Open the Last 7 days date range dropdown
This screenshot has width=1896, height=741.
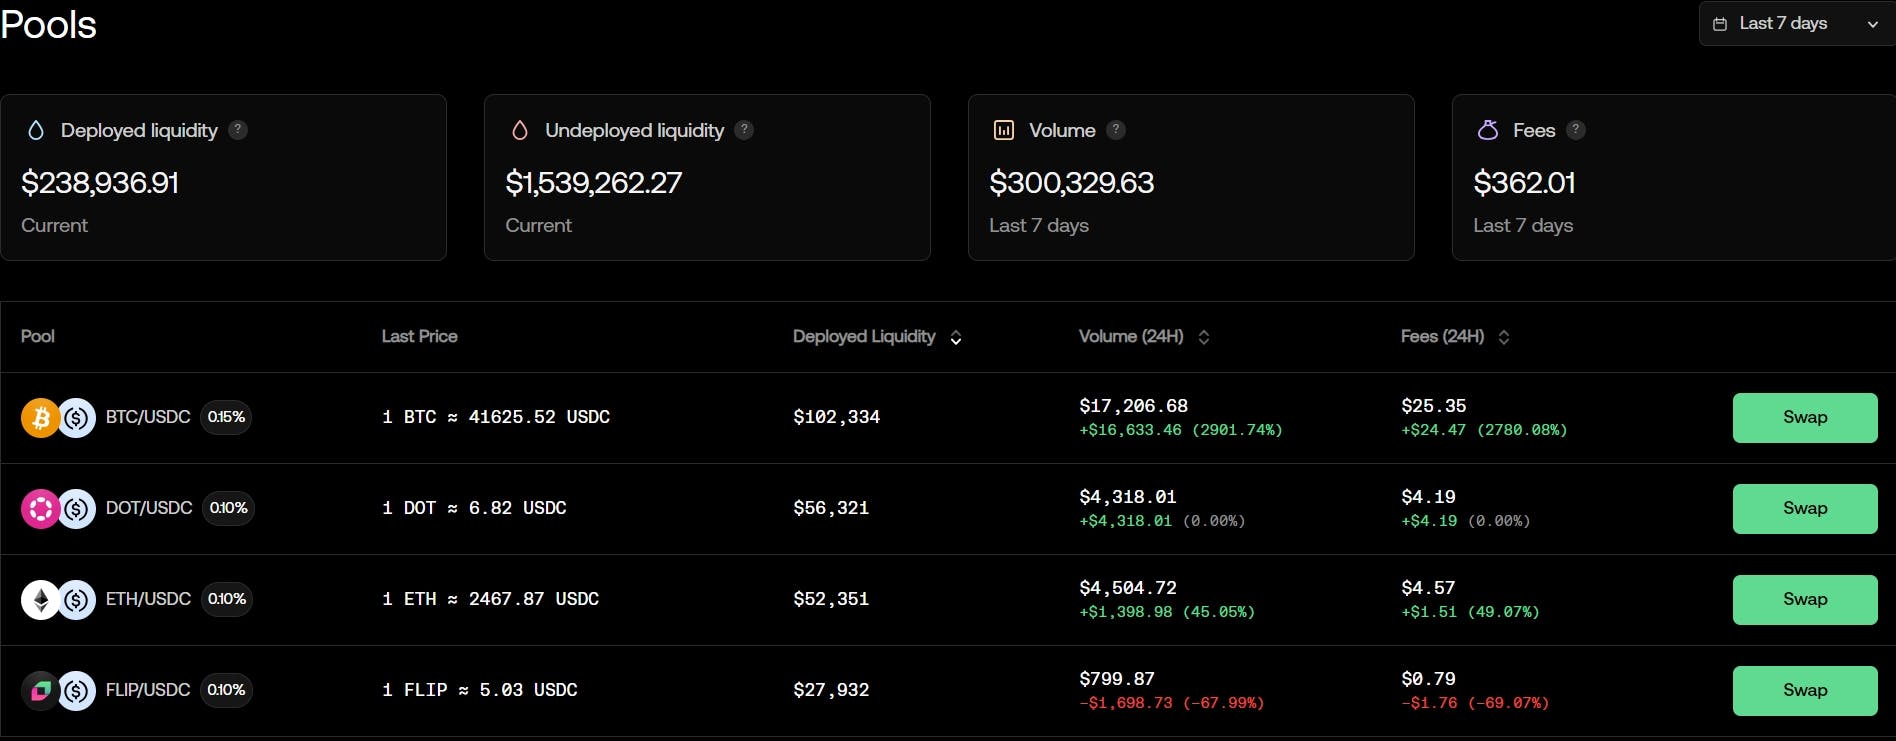[x=1796, y=23]
